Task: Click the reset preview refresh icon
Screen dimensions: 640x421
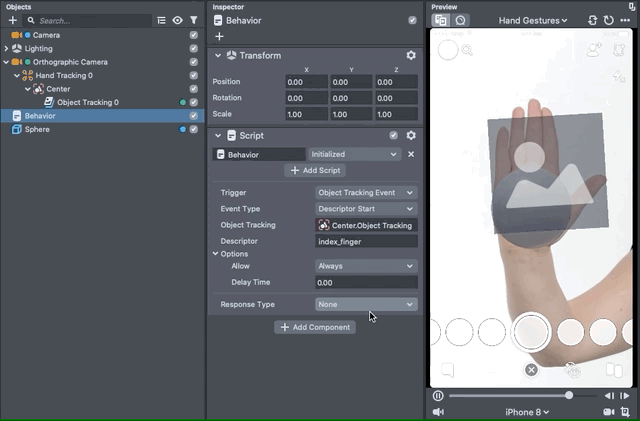Action: (609, 20)
